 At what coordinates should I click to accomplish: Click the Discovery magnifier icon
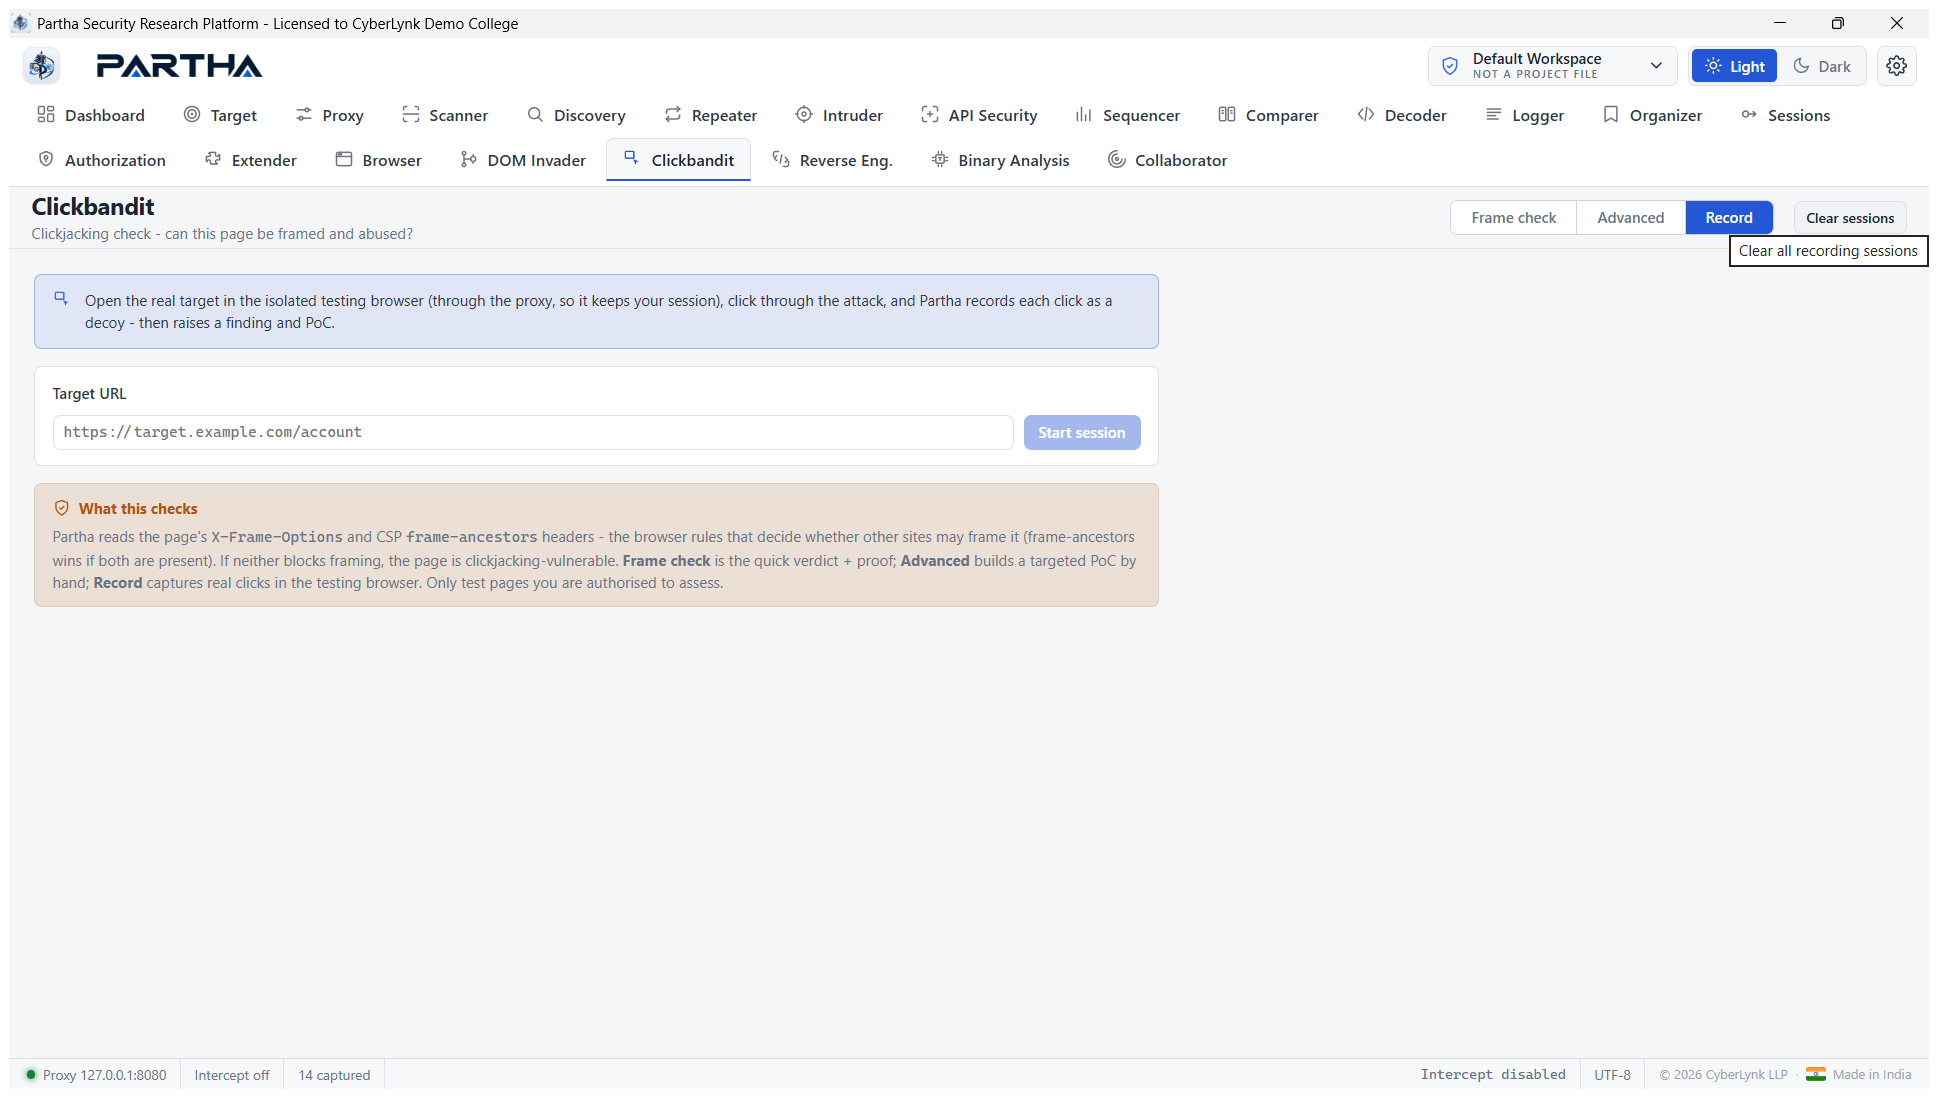pyautogui.click(x=536, y=115)
